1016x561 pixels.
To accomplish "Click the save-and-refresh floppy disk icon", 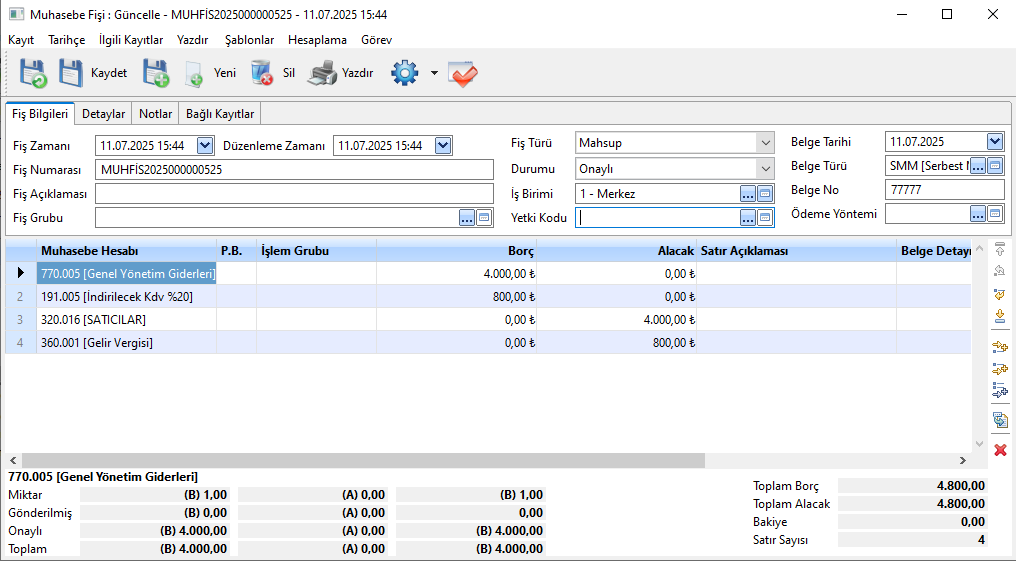I will 32,73.
